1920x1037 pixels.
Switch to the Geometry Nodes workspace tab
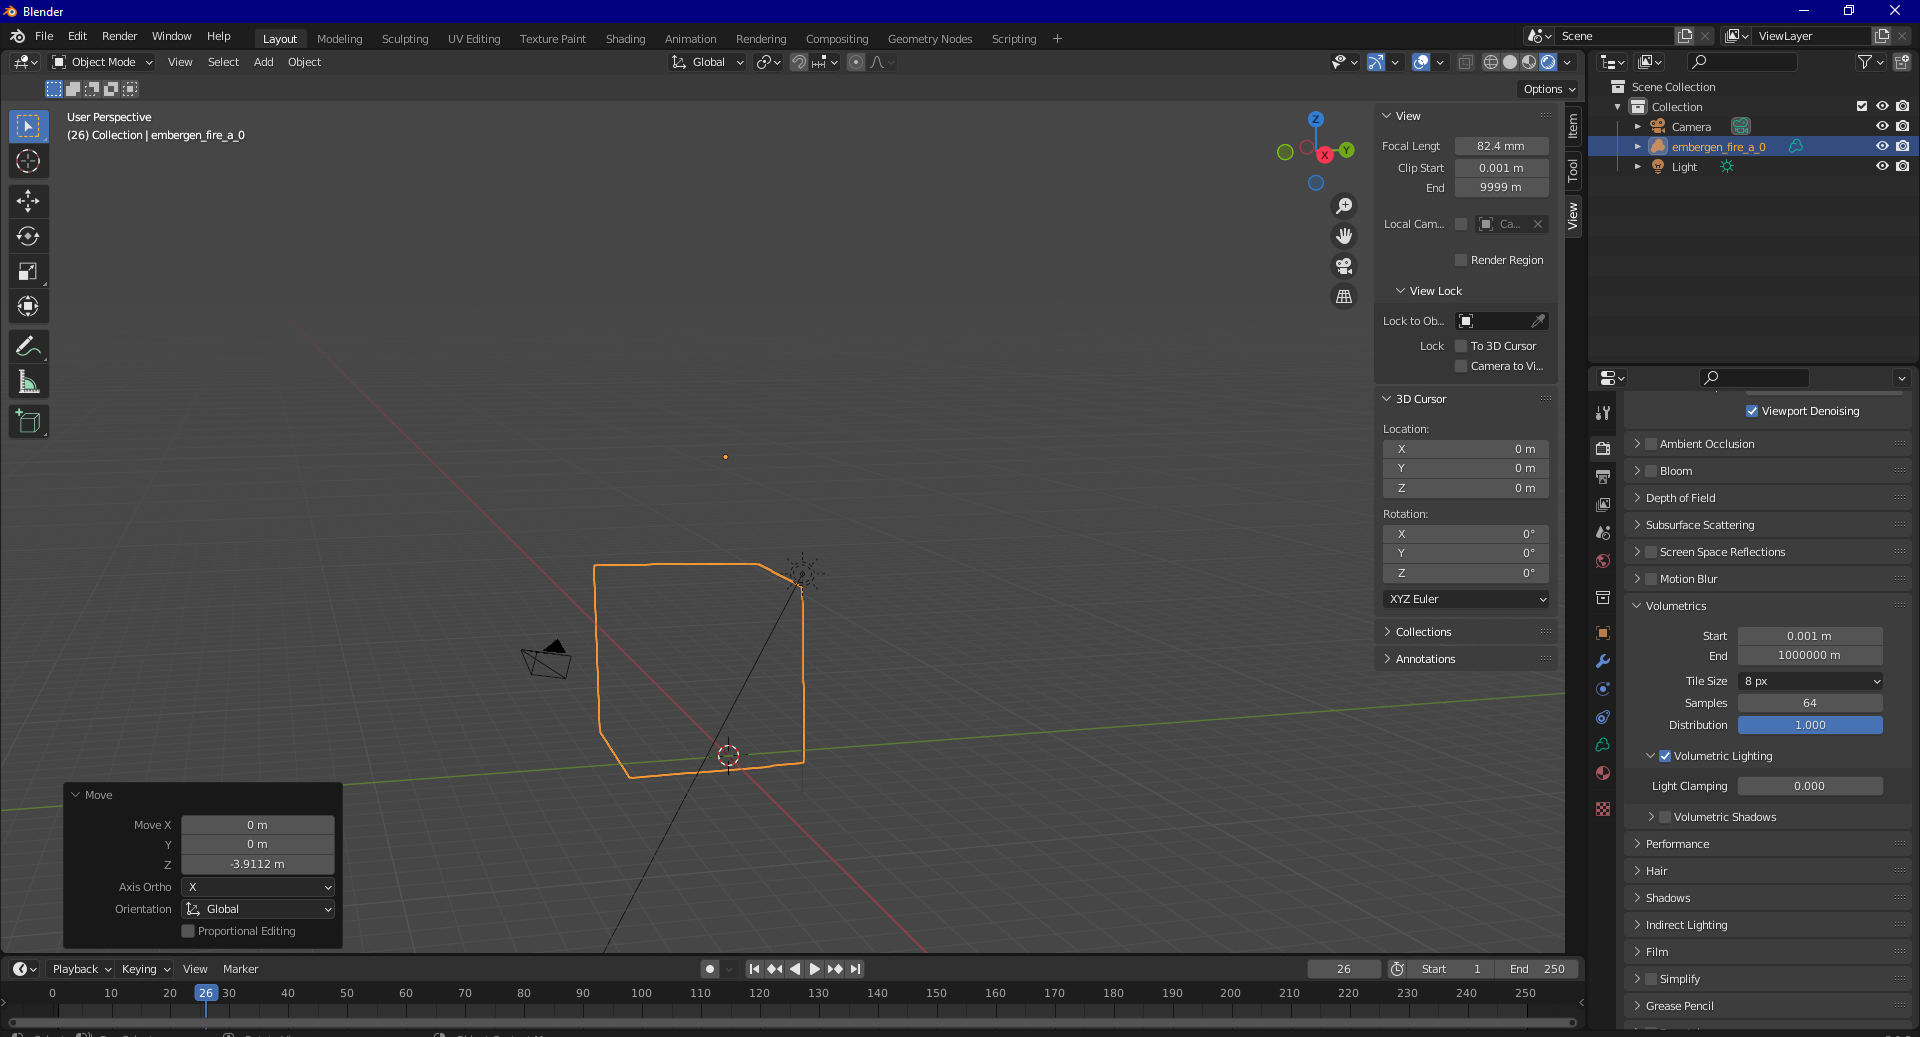(x=929, y=39)
